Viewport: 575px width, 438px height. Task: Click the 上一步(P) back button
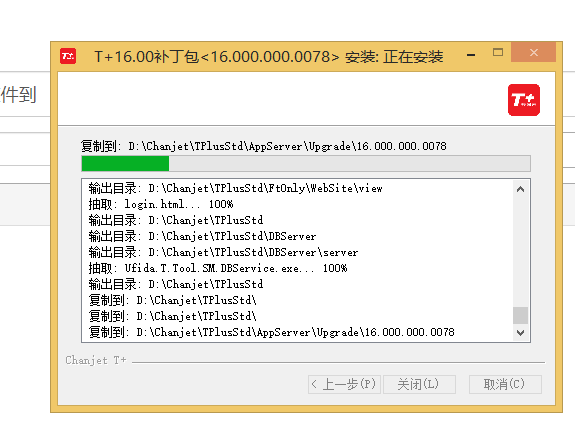click(x=344, y=384)
